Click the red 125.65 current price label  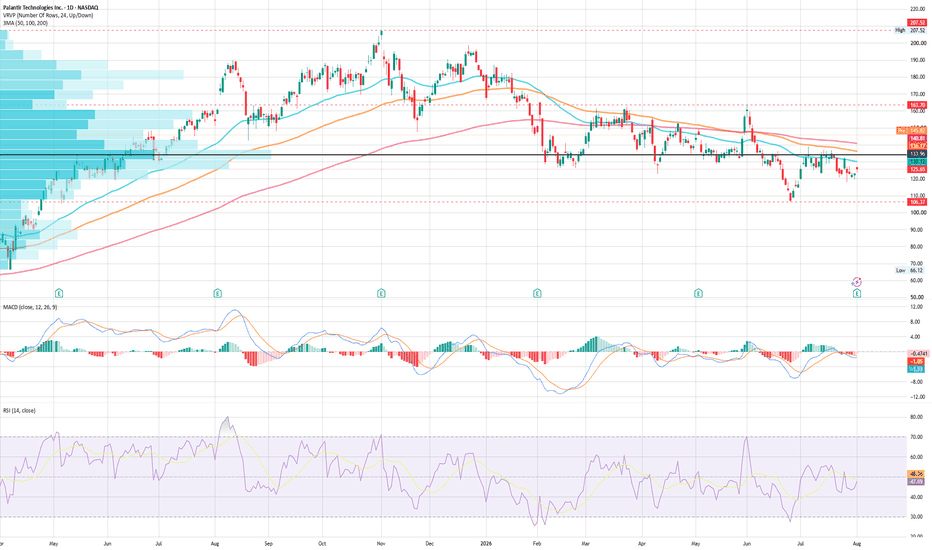917,169
